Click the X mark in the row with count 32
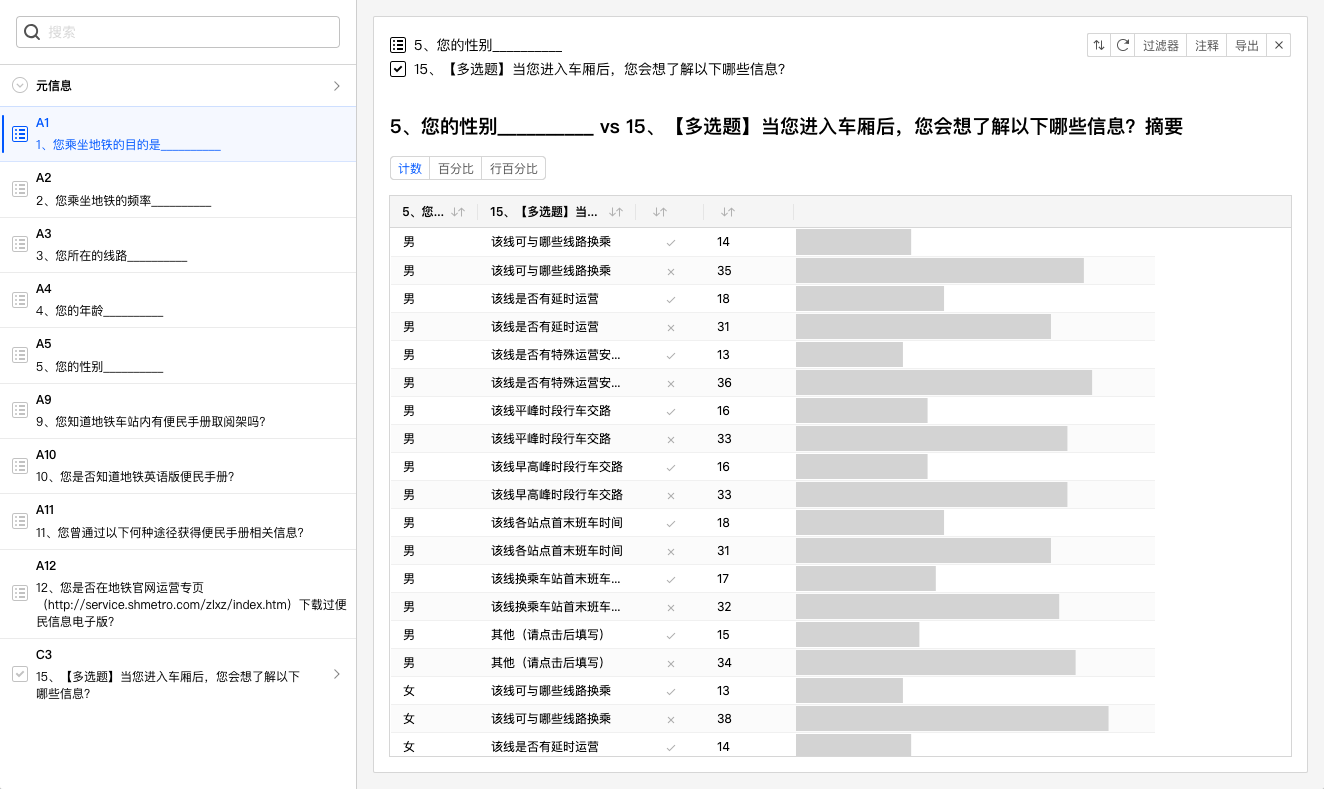Image resolution: width=1324 pixels, height=789 pixels. 671,607
